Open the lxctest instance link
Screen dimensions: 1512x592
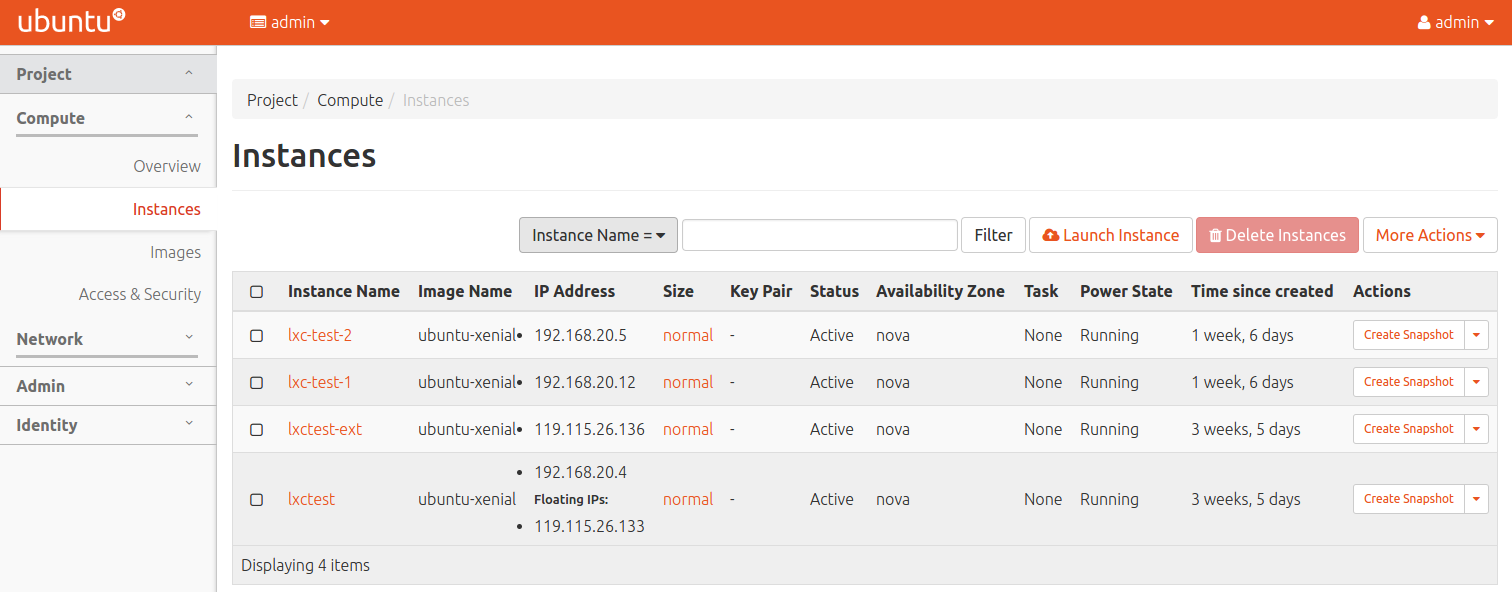pos(311,499)
